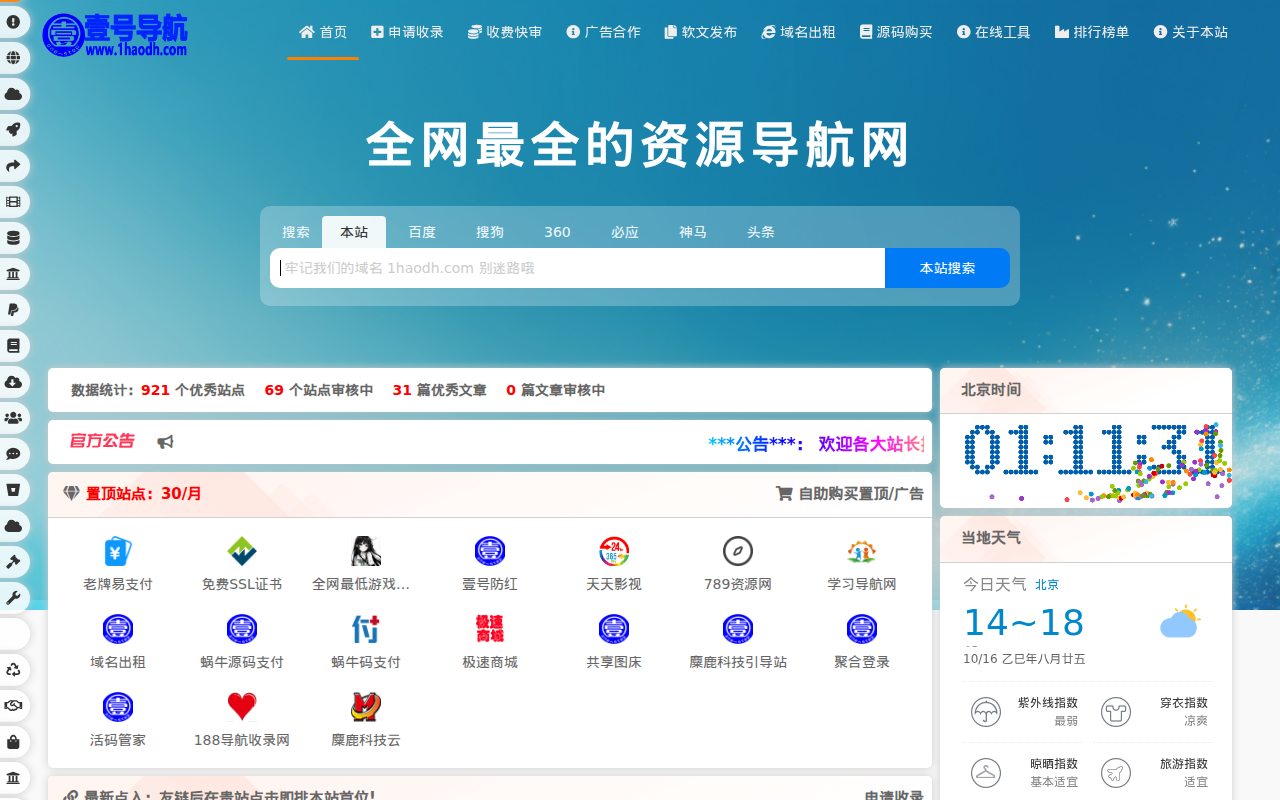
Task: Open the 排行榜单 navigation menu
Action: (1091, 32)
